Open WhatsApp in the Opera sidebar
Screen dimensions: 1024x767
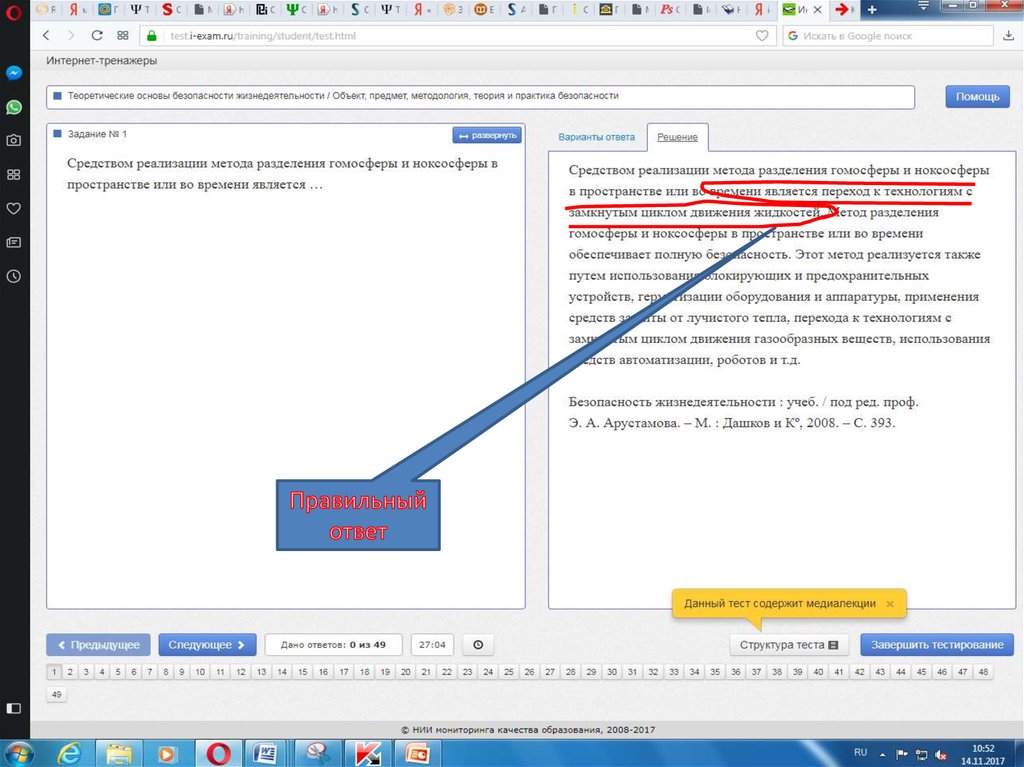point(14,107)
